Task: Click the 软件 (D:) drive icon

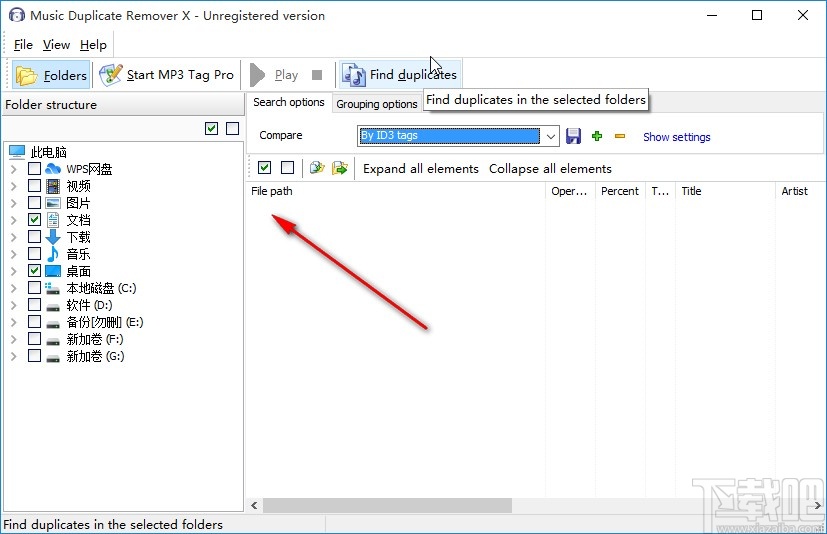Action: click(53, 306)
